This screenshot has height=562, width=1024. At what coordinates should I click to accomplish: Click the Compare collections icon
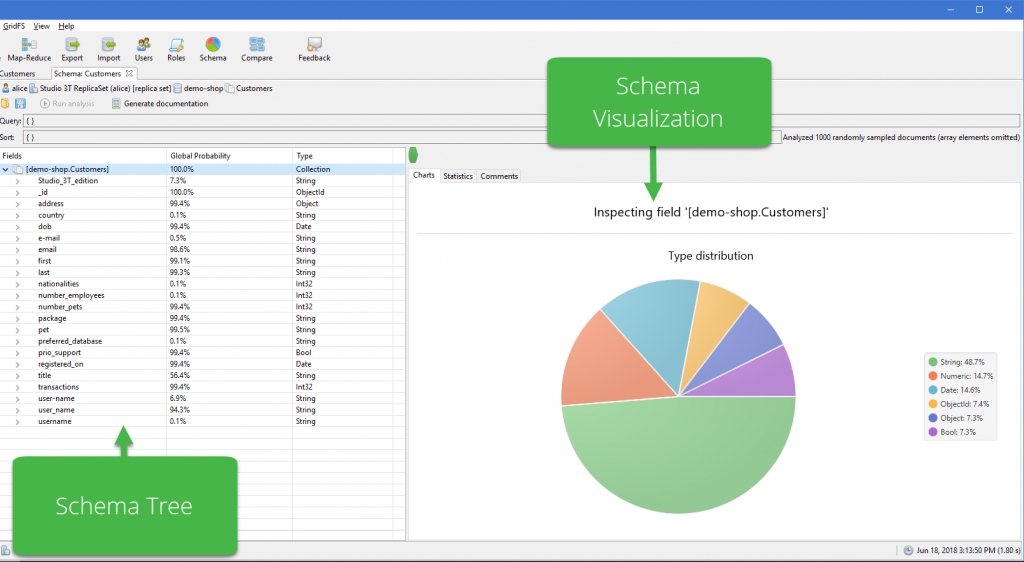(257, 46)
